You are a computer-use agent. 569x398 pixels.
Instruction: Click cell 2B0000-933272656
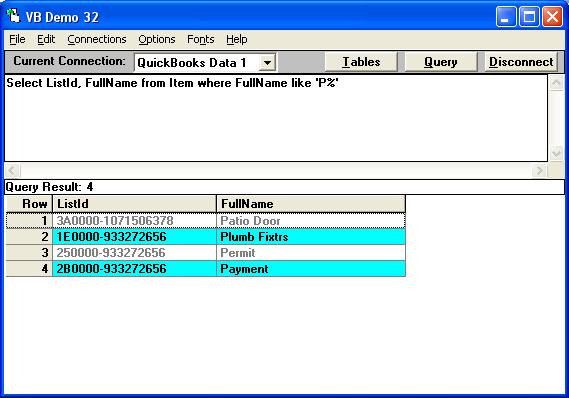(x=135, y=268)
